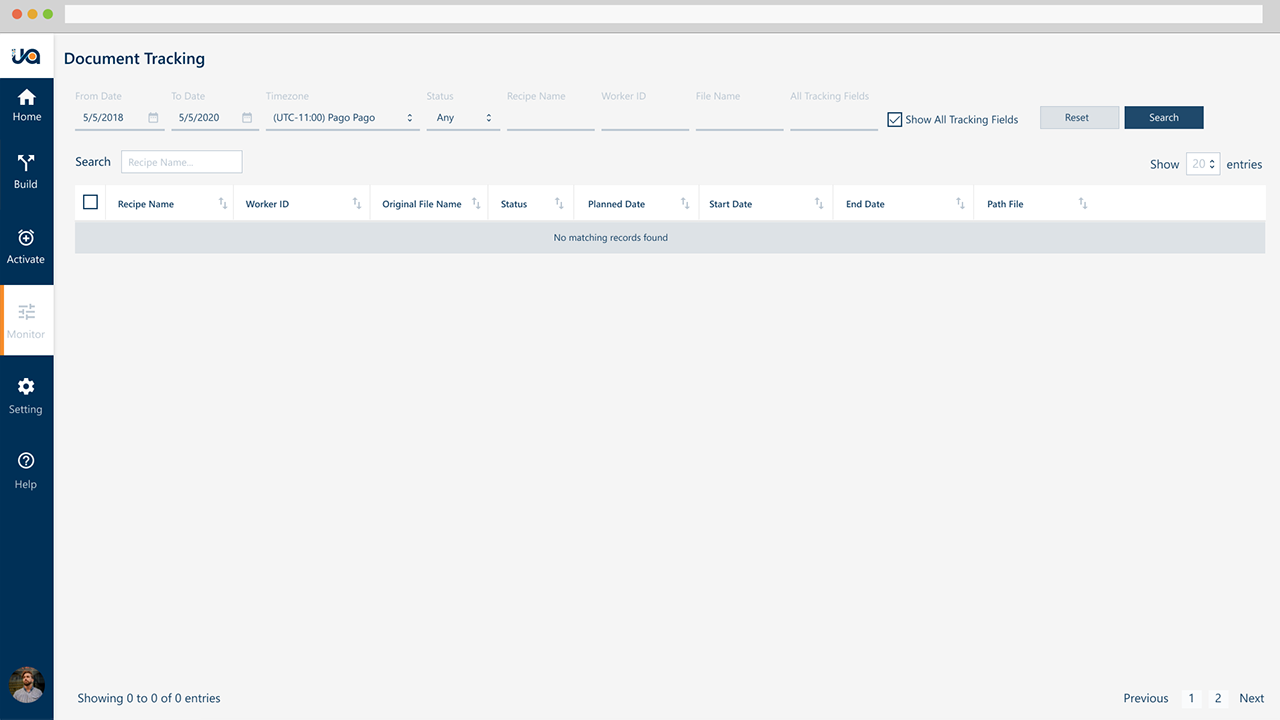Change the Show entries count selector
This screenshot has height=720, width=1280.
[1202, 164]
